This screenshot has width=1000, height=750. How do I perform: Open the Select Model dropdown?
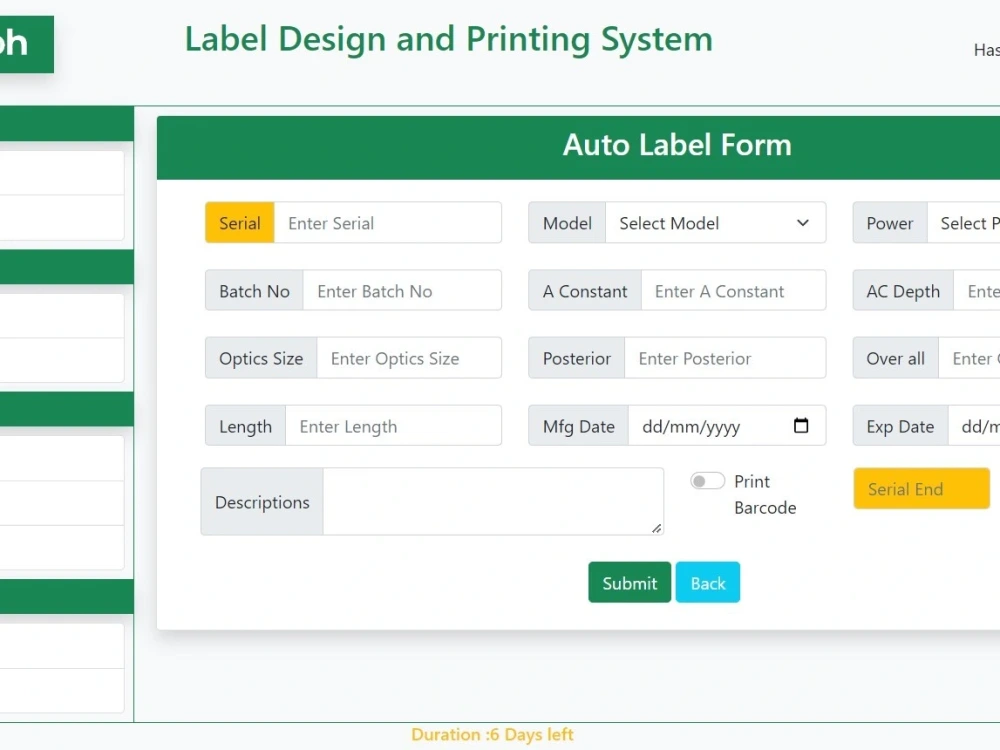click(715, 223)
